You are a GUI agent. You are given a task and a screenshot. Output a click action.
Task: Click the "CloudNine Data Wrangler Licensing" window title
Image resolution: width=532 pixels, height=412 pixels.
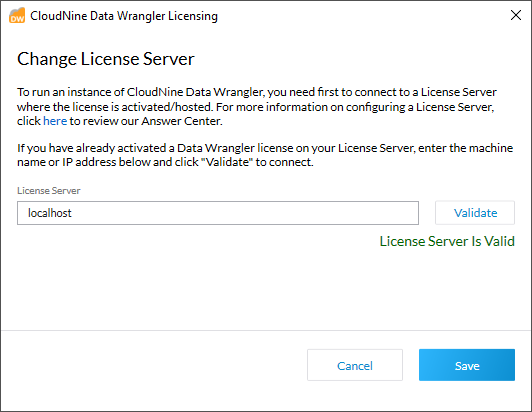[x=124, y=16]
